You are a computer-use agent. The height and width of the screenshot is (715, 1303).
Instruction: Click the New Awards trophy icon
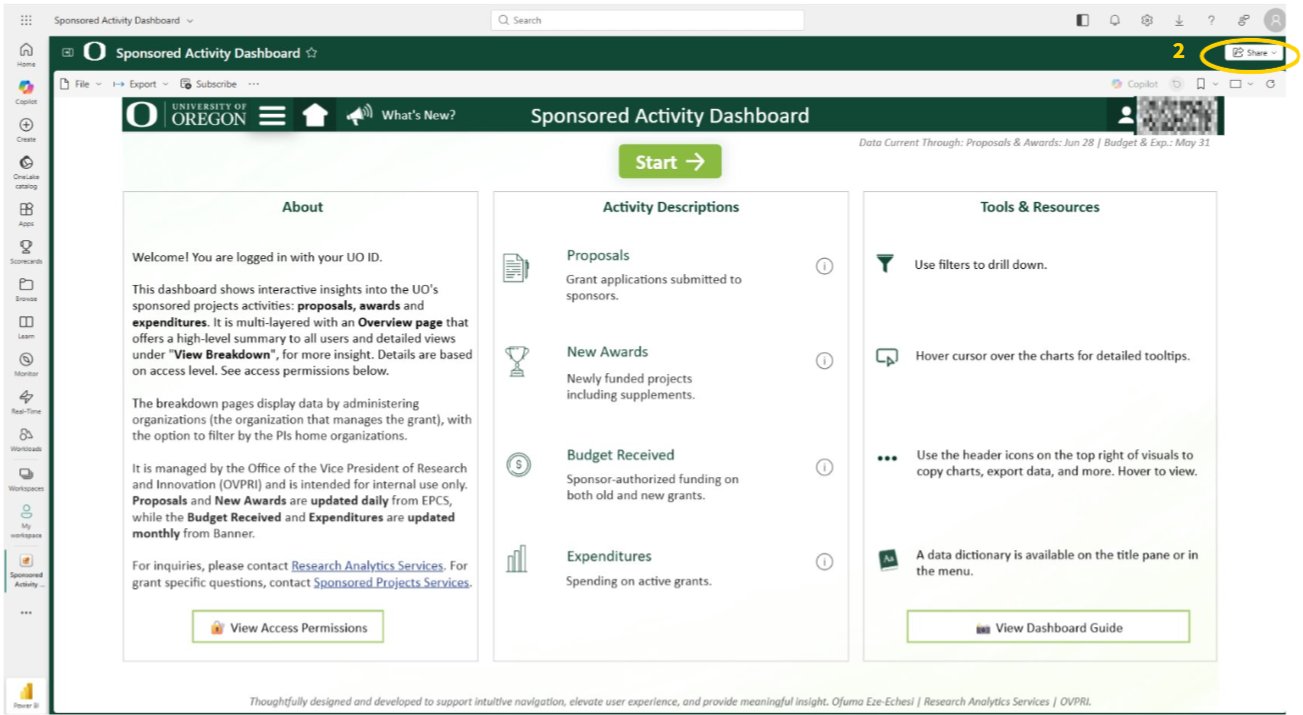coord(517,361)
